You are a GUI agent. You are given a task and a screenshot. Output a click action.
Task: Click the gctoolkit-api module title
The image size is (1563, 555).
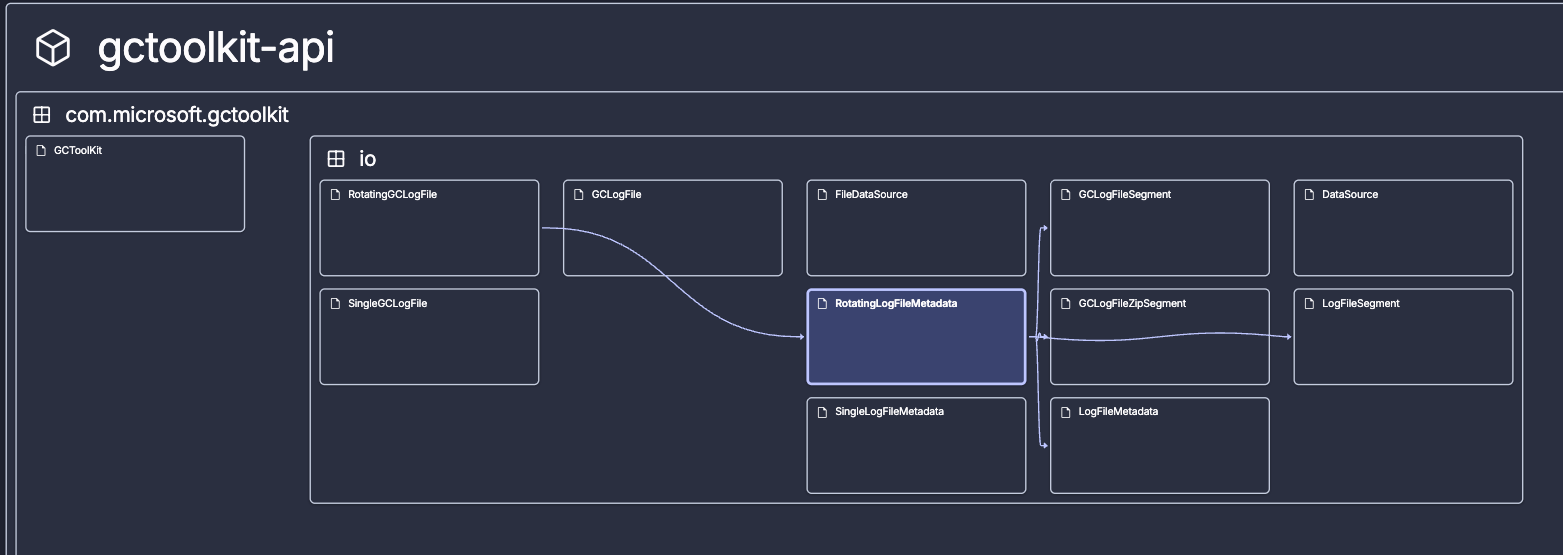click(x=216, y=49)
